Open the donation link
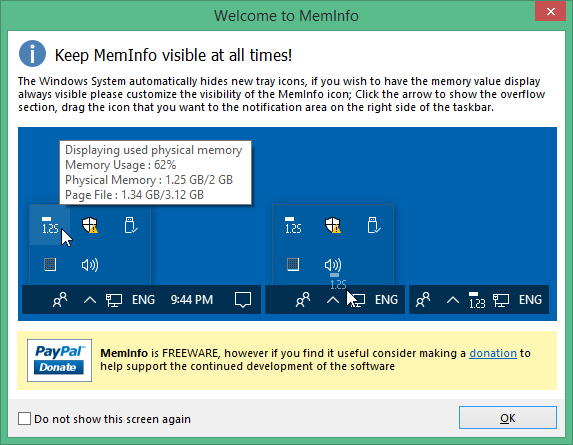 click(x=493, y=353)
